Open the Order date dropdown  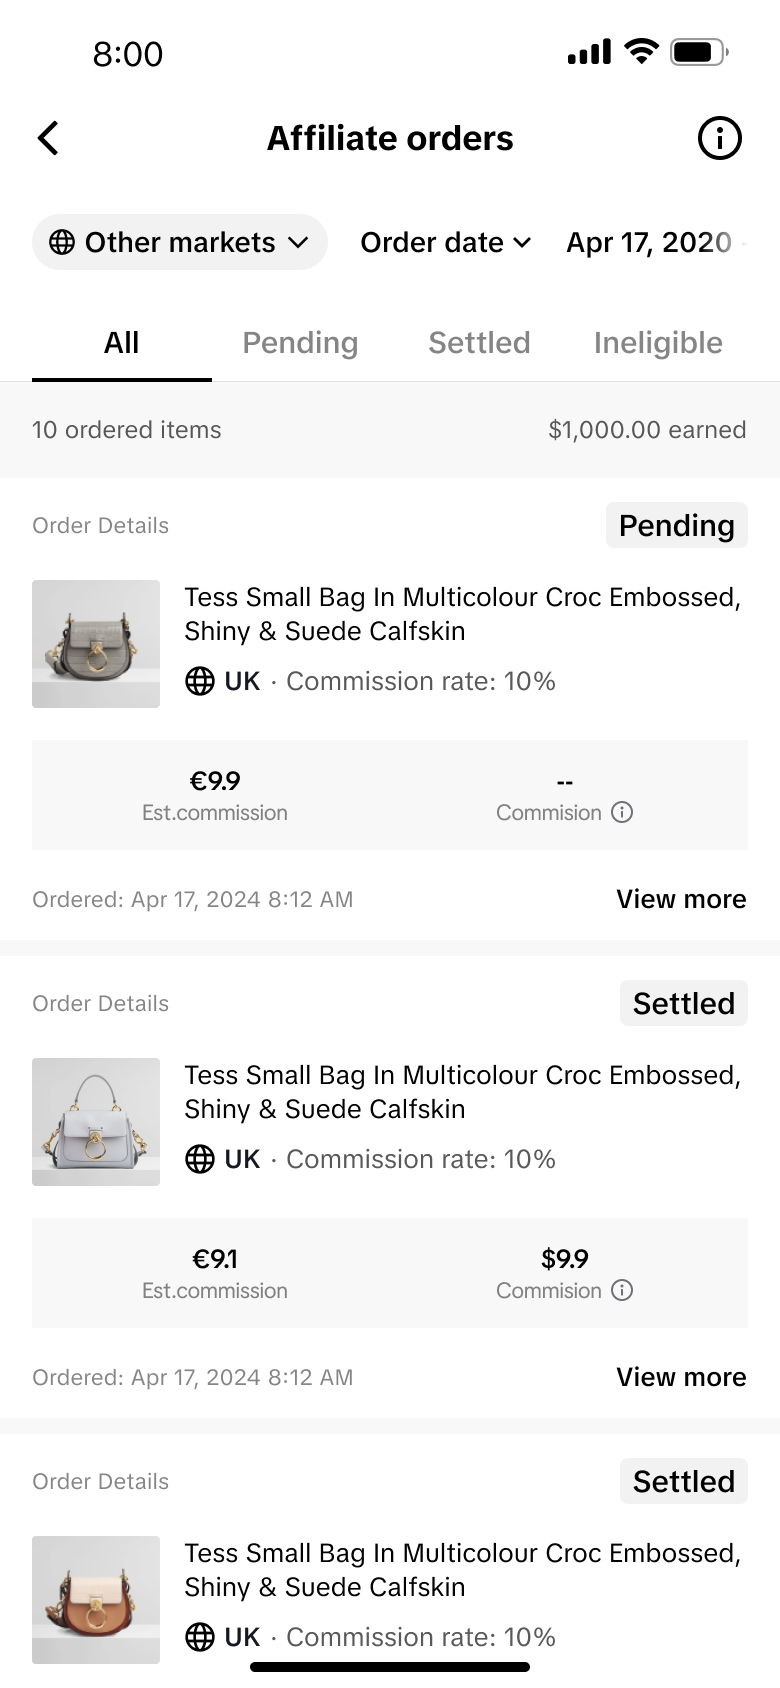(x=446, y=242)
